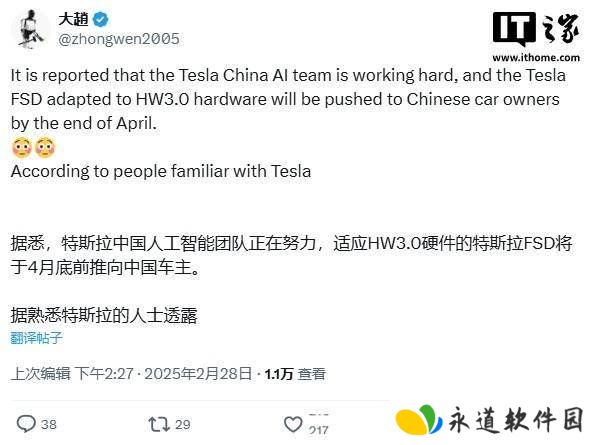The height and width of the screenshot is (445, 590).
Task: Click the first flushed face emoji
Action: pyautogui.click(x=22, y=147)
